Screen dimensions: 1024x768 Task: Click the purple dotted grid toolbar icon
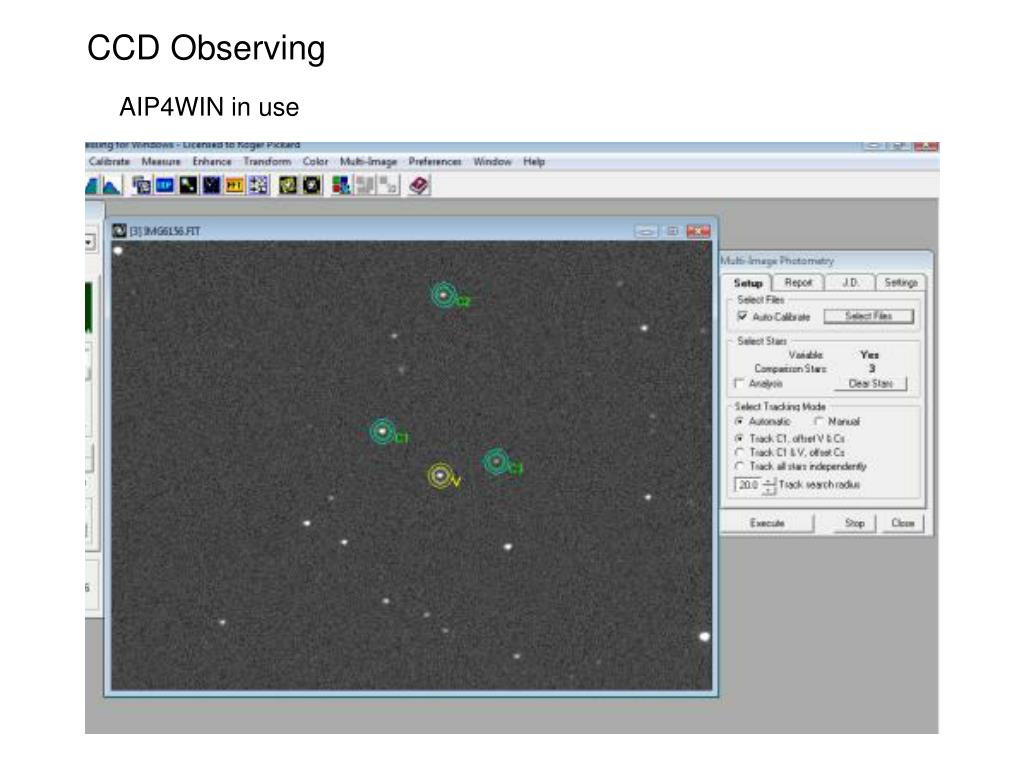click(259, 185)
